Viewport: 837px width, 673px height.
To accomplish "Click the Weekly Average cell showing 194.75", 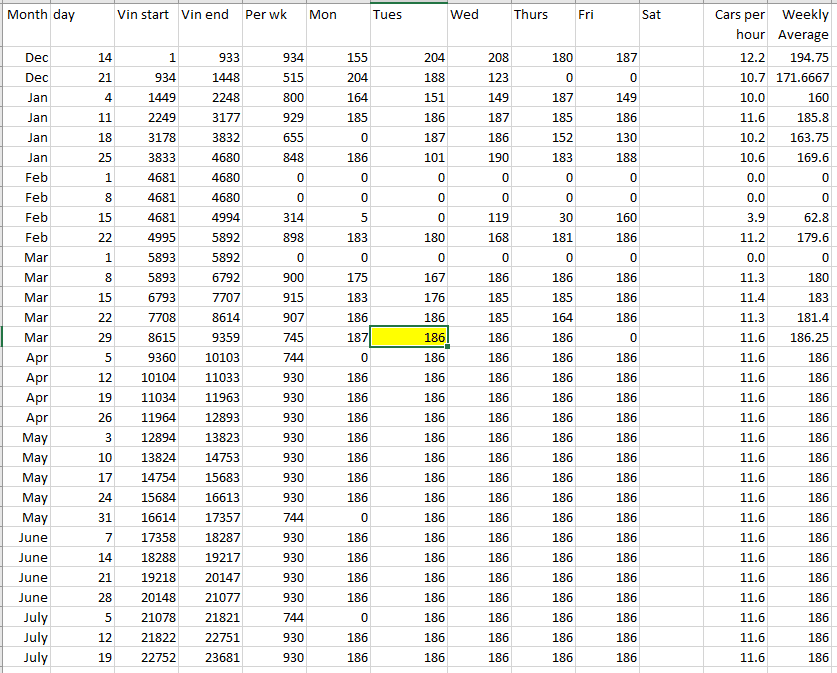I will click(803, 58).
